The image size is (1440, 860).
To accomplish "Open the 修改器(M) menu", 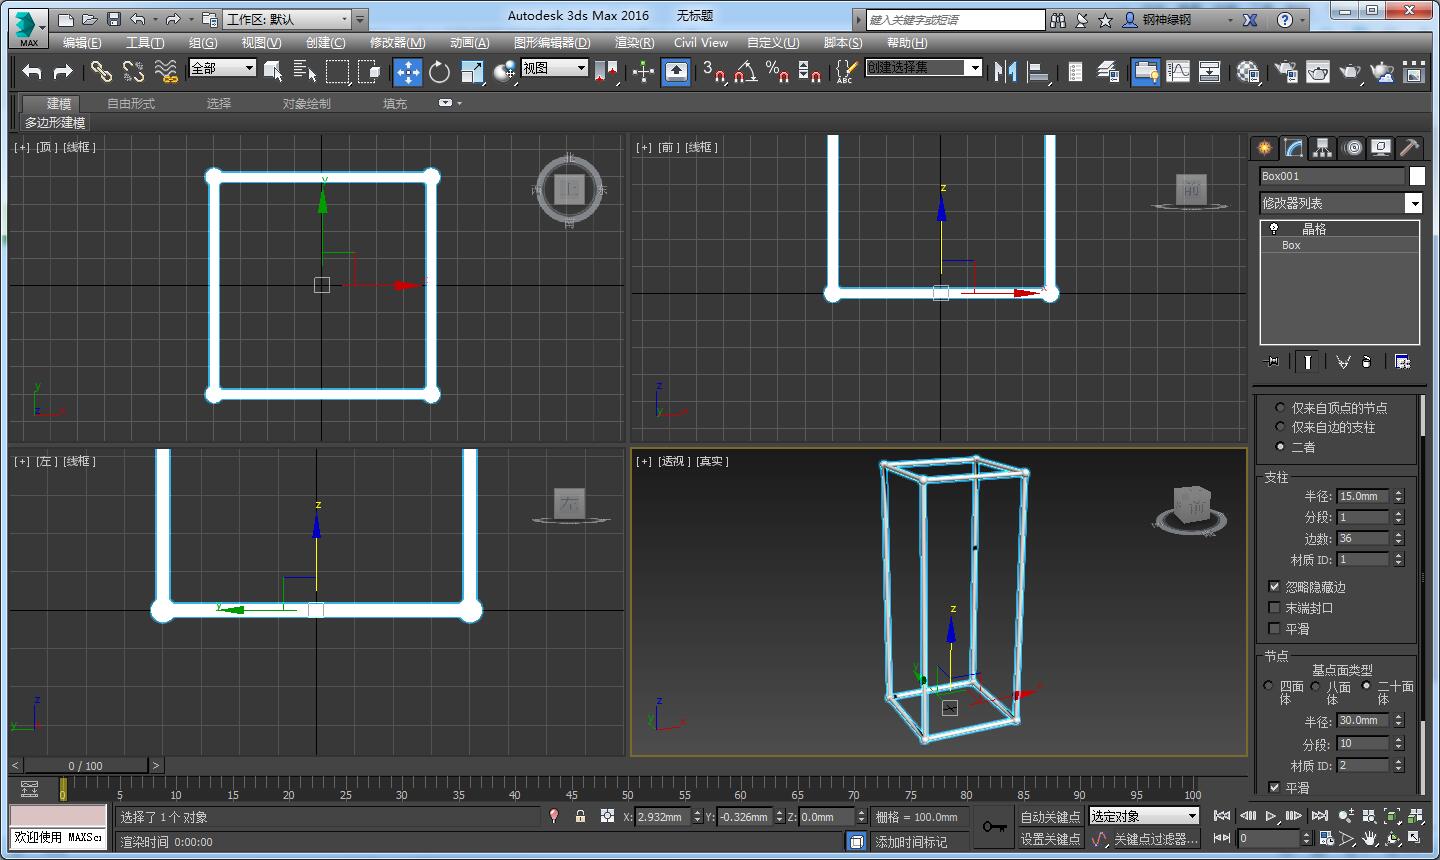I will [397, 42].
